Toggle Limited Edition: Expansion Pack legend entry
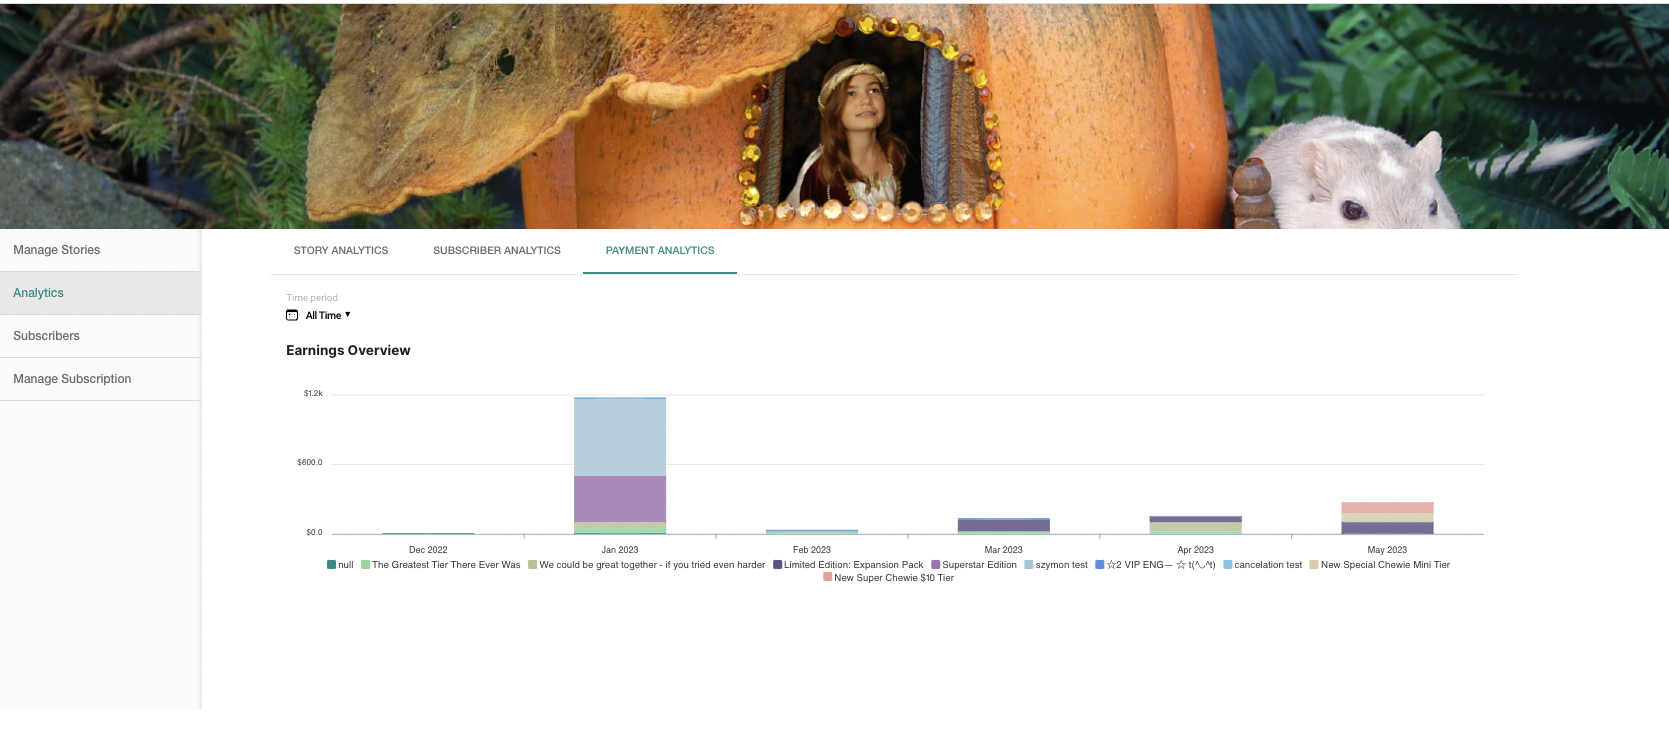 pos(848,565)
